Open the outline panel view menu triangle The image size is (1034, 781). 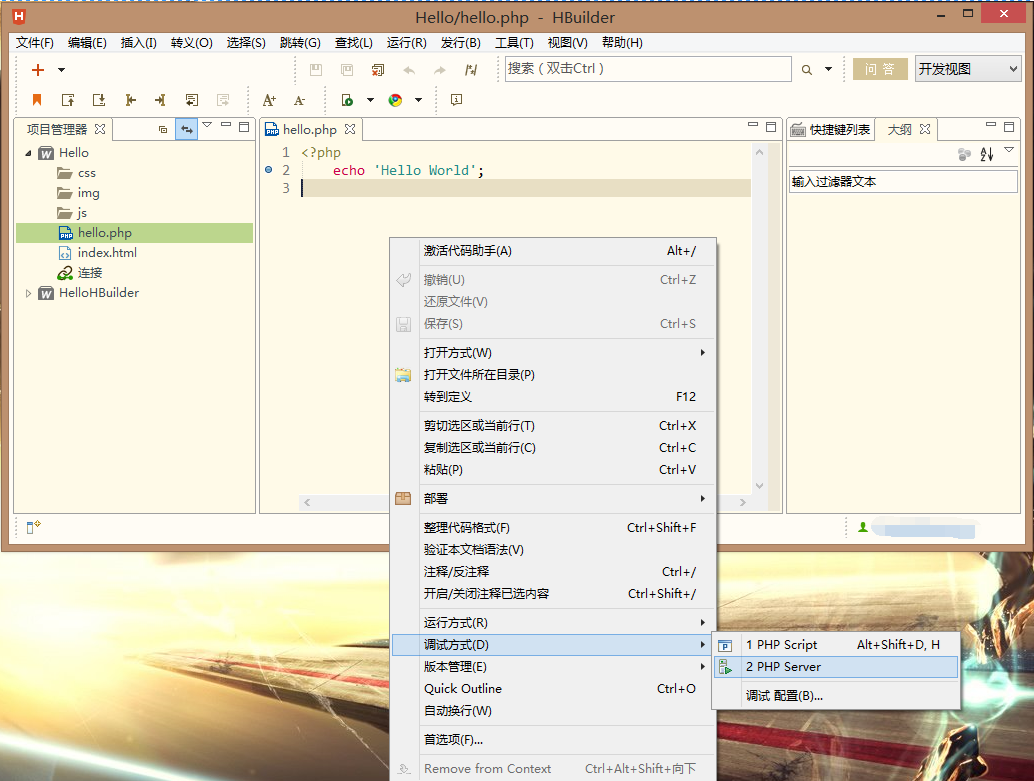point(1009,150)
